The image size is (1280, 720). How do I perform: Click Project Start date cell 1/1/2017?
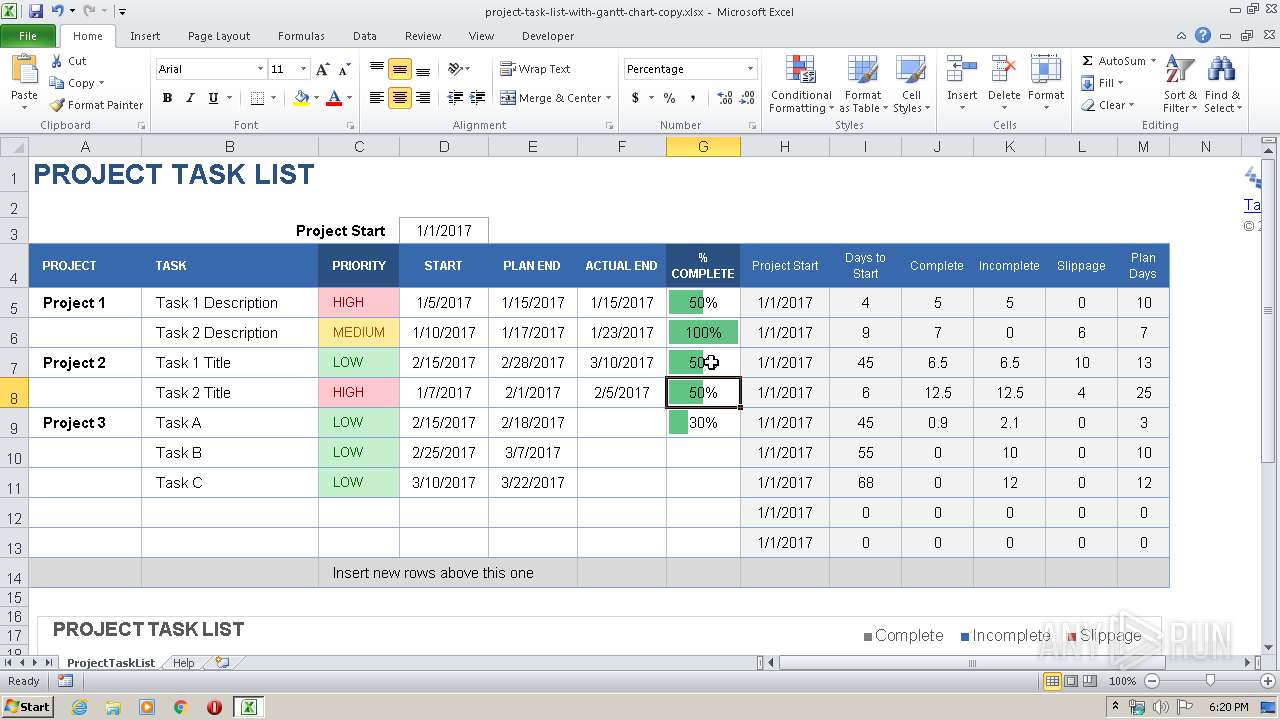point(444,231)
